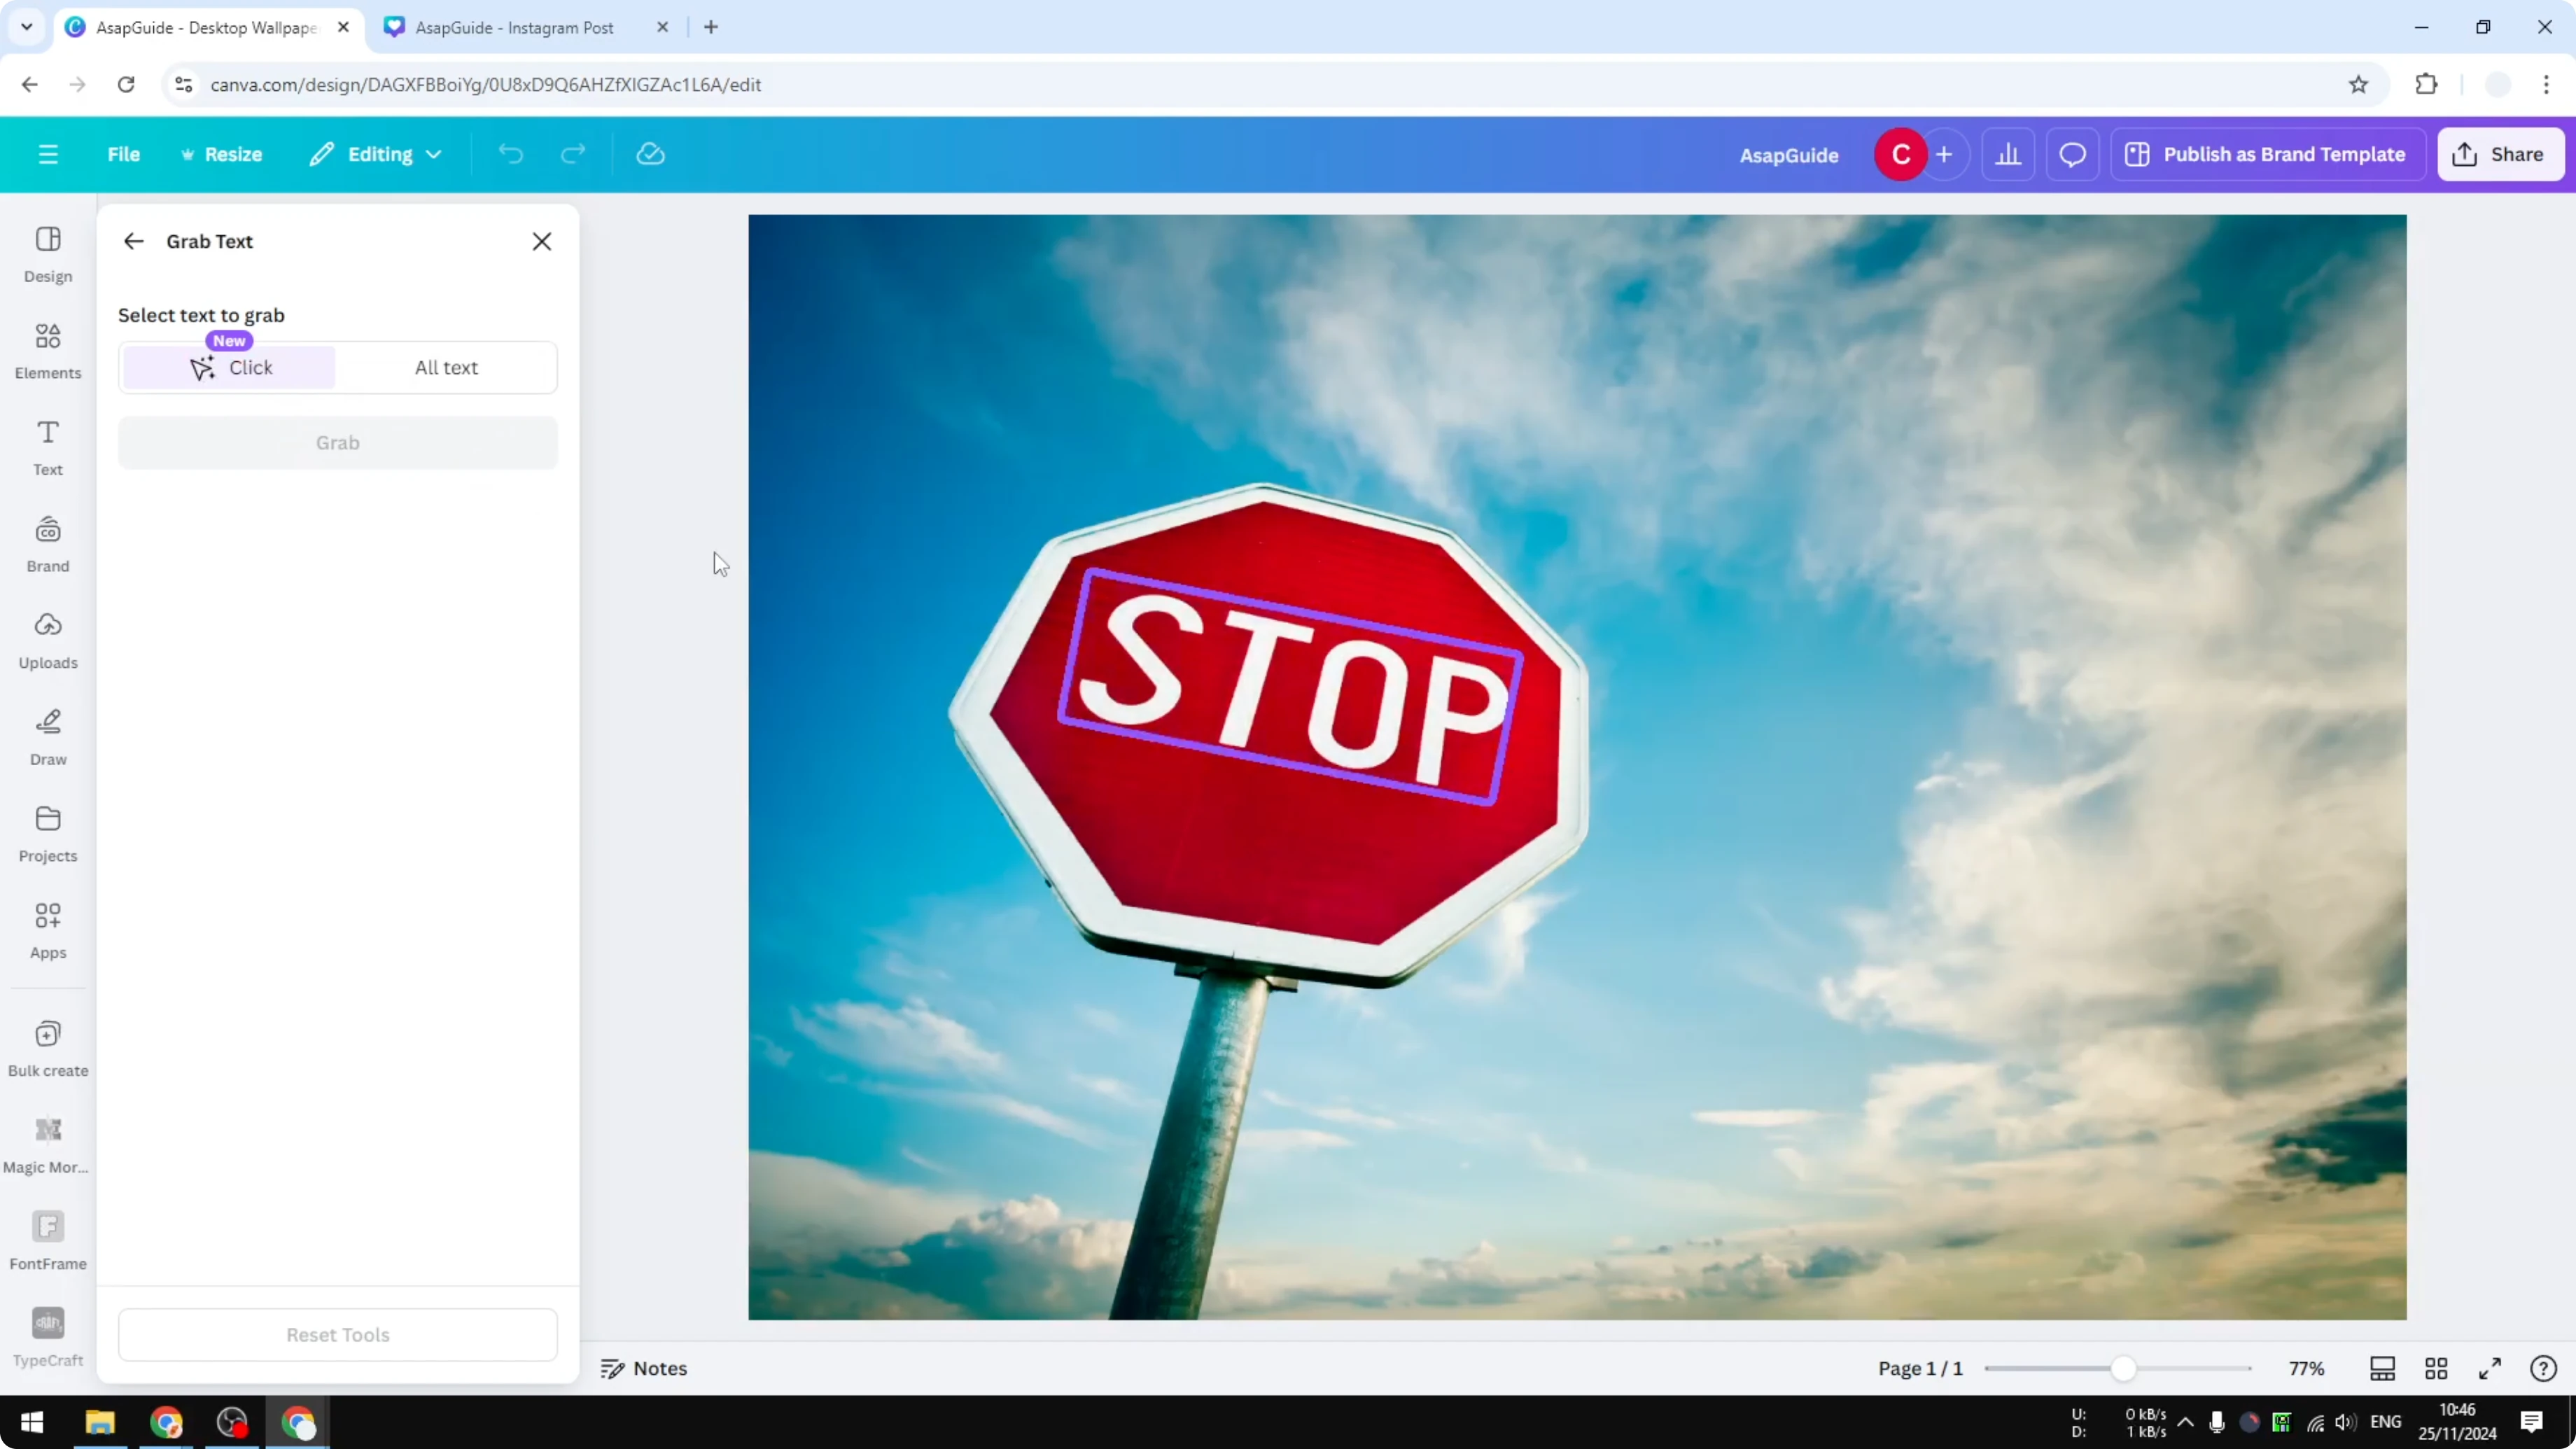This screenshot has height=1449, width=2576.
Task: Open the browser tab search dropdown
Action: pos(26,27)
